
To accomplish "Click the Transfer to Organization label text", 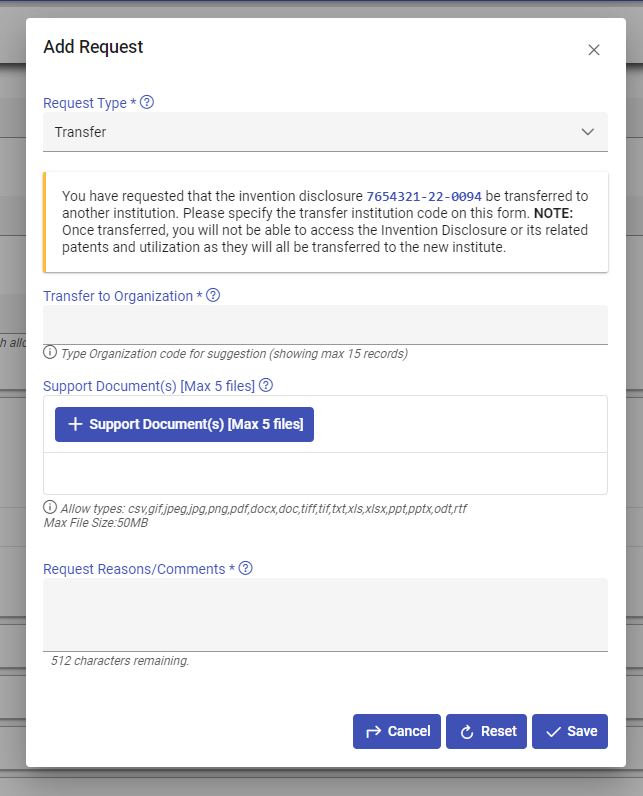I will coord(118,296).
